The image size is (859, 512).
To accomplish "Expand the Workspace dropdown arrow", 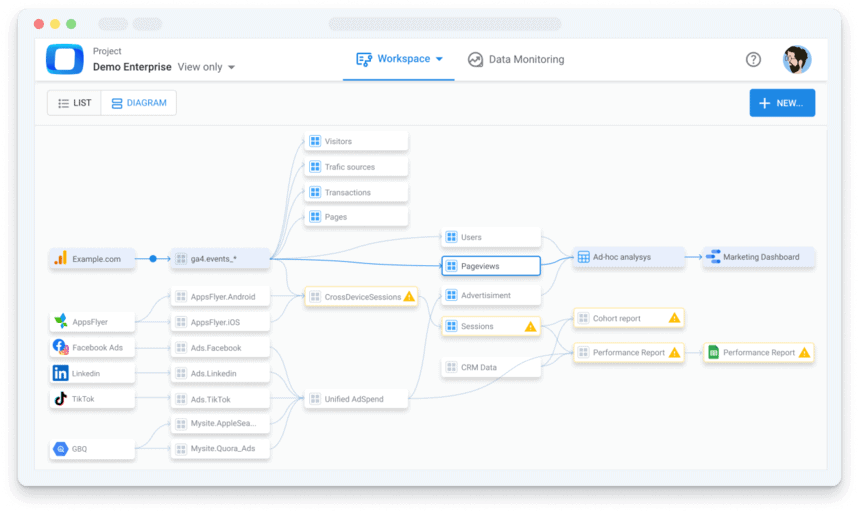I will (439, 59).
